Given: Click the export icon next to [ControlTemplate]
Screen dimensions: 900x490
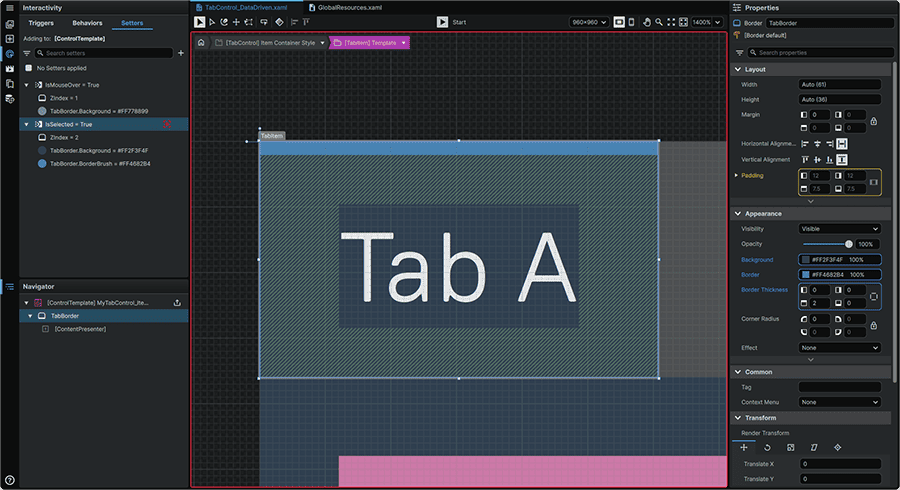Looking at the screenshot, I should pyautogui.click(x=177, y=302).
